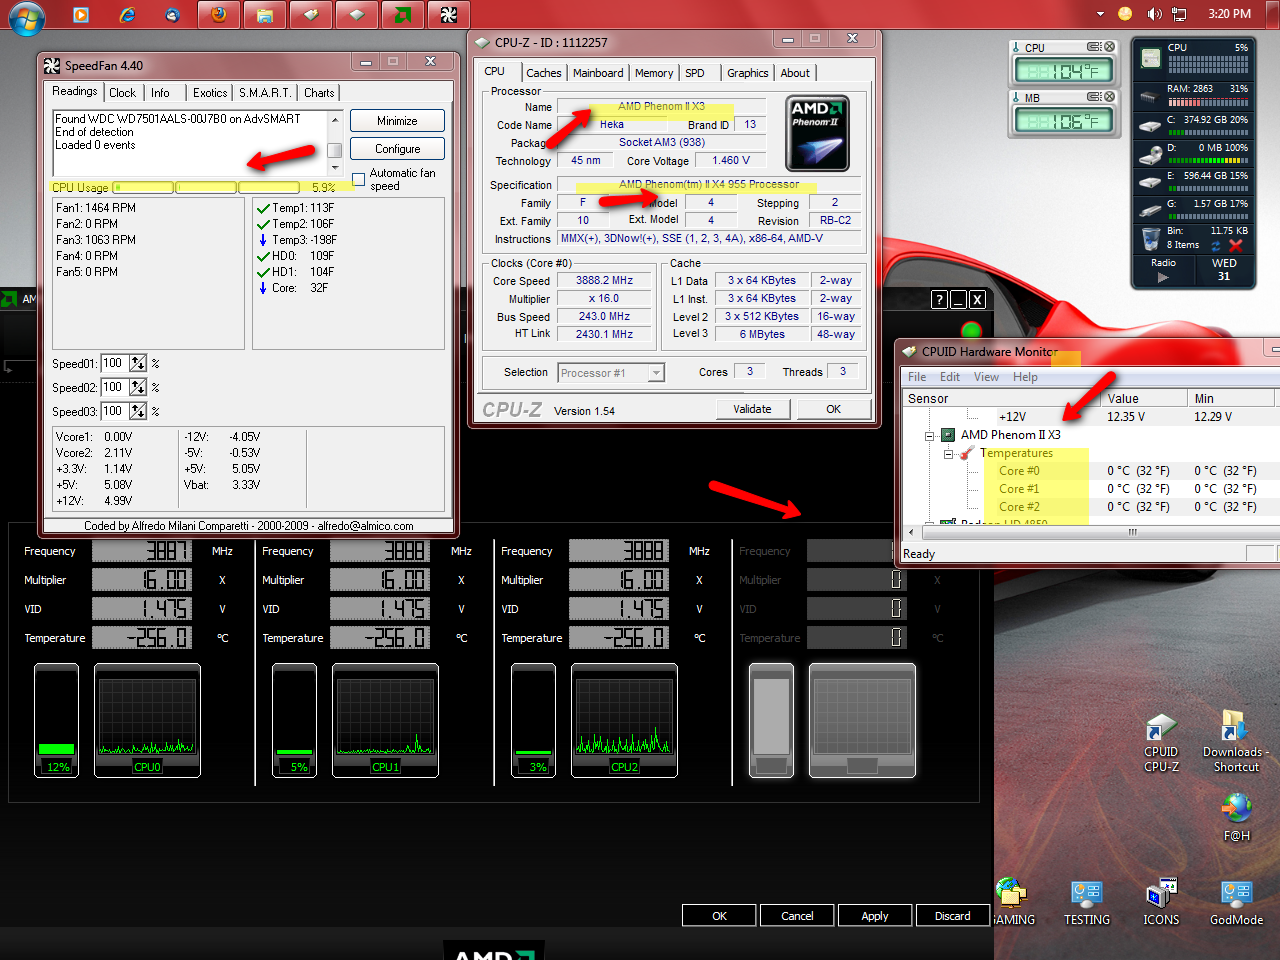
Task: Open the S.M.A.R.T. tab in SpeedFan
Action: tap(265, 93)
